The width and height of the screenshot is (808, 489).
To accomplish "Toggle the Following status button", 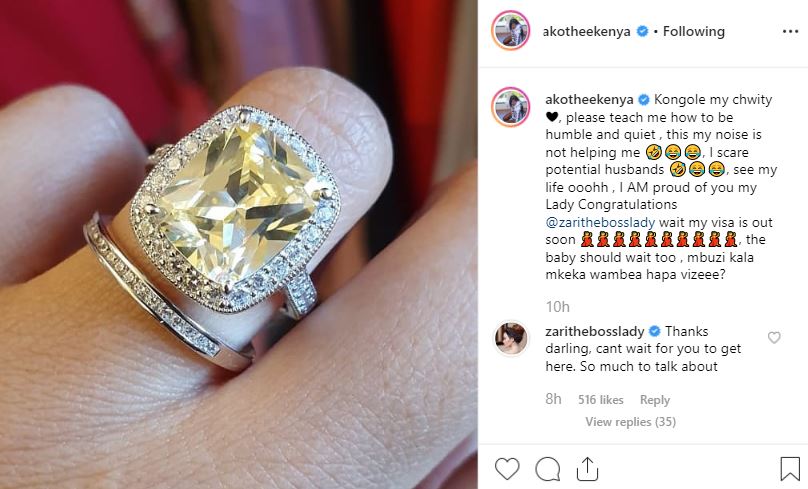I will (x=694, y=31).
